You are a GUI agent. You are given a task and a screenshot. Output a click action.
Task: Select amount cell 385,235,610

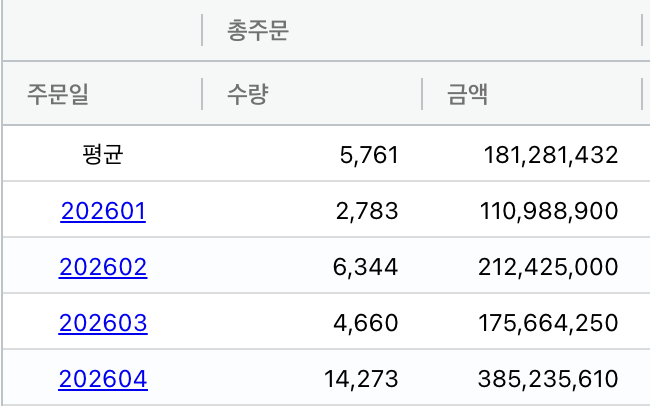tap(548, 379)
